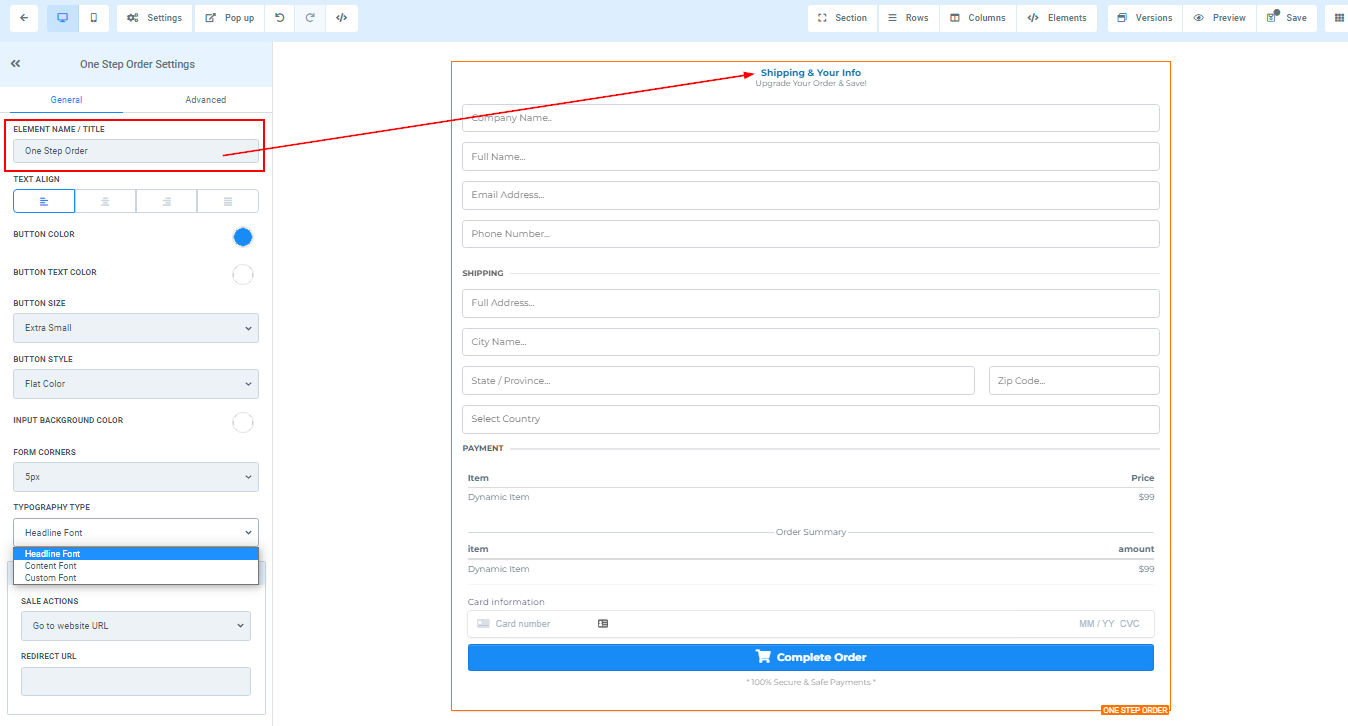Choose Content Font from typography list
This screenshot has height=726, width=1348.
(x=51, y=566)
